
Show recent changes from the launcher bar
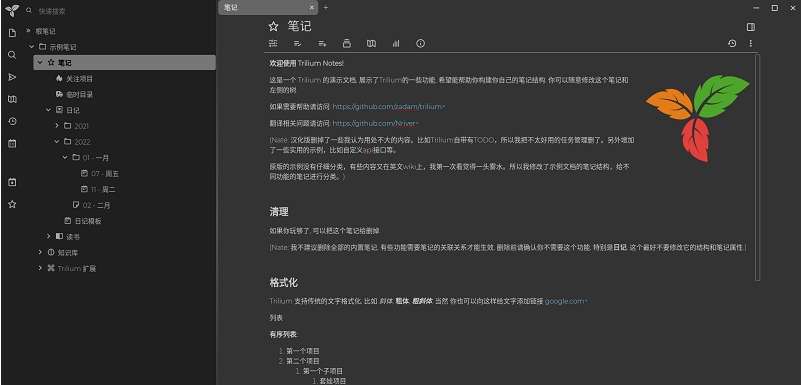click(x=12, y=121)
